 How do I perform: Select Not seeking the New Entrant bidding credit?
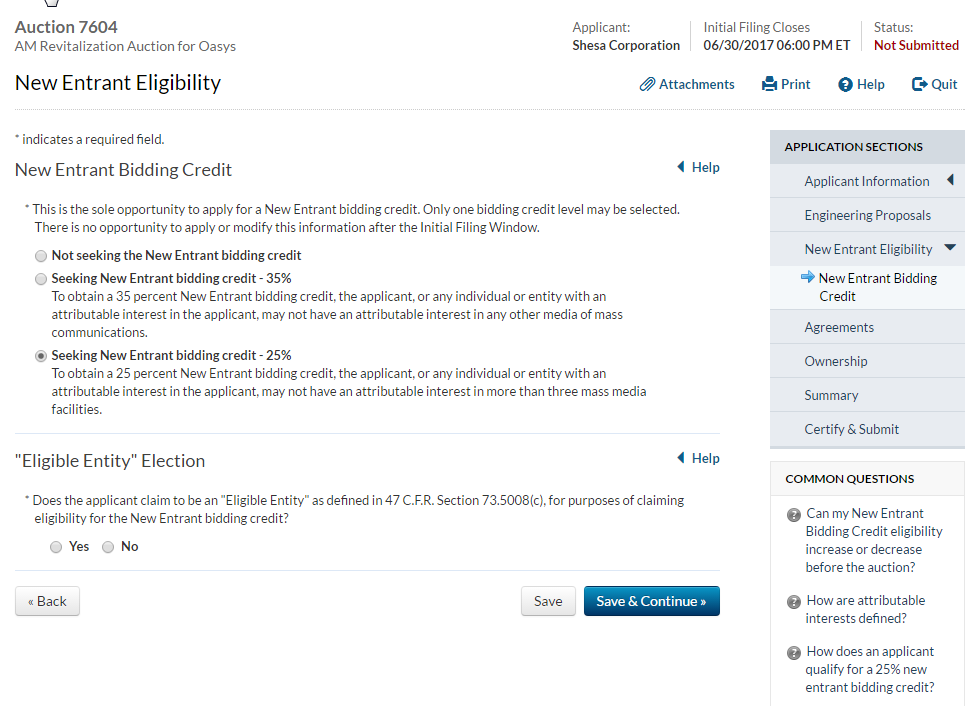(x=41, y=256)
